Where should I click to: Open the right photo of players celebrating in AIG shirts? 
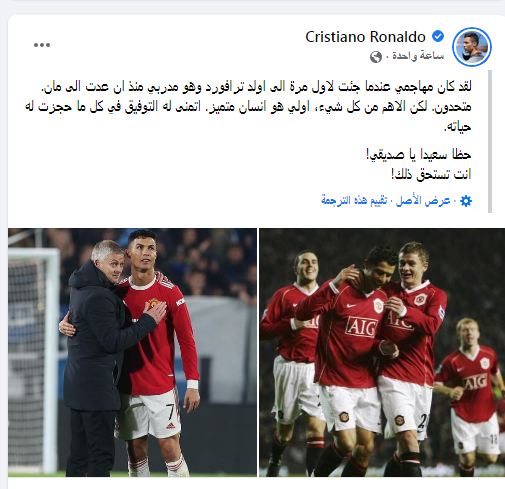pyautogui.click(x=382, y=352)
